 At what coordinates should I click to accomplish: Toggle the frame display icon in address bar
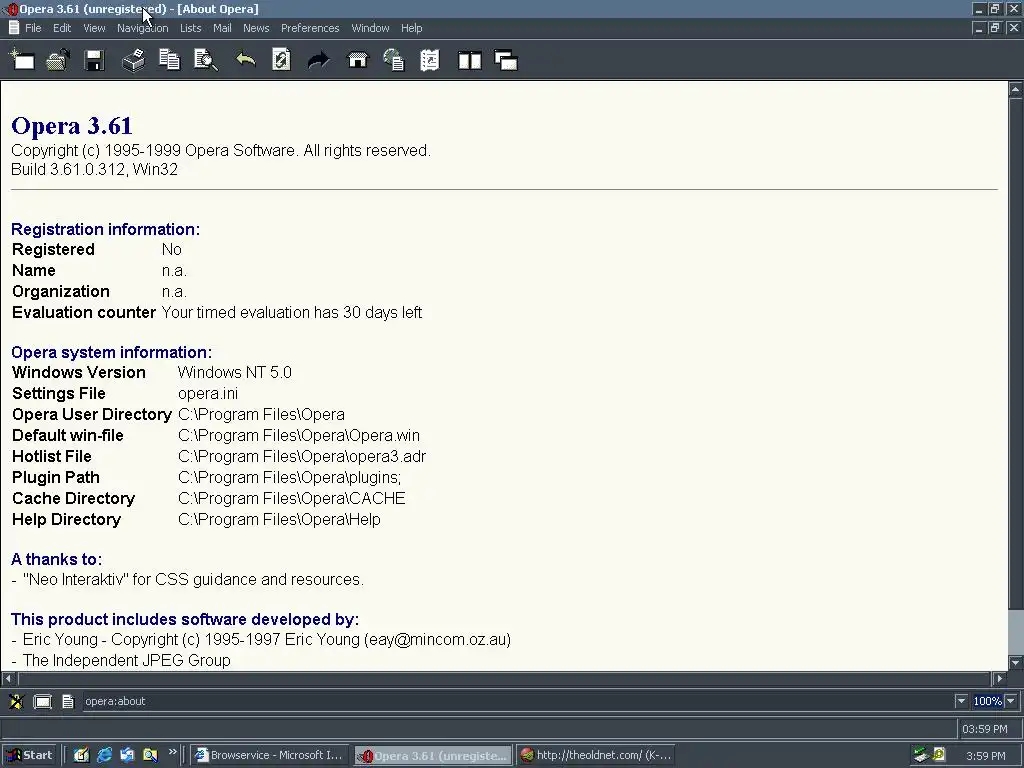point(42,701)
